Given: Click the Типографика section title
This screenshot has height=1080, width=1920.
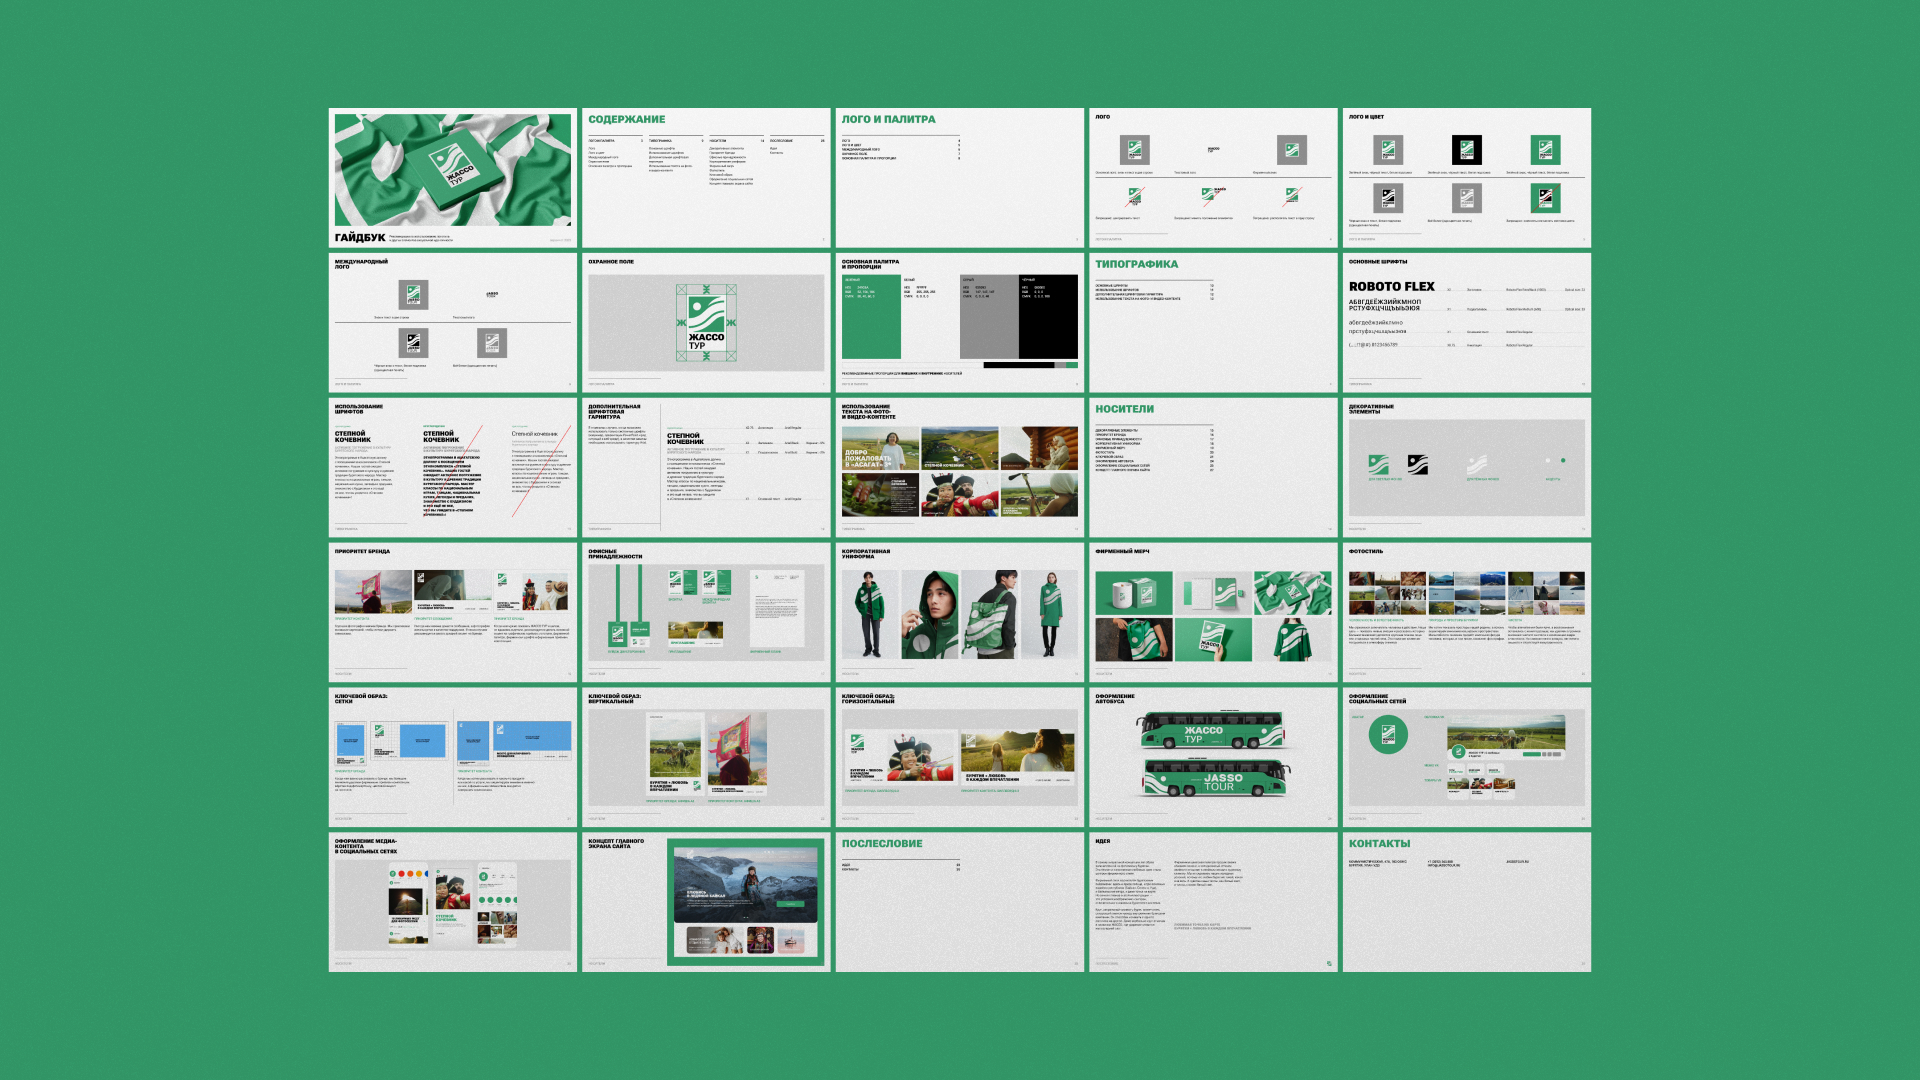Looking at the screenshot, I should coord(1136,264).
